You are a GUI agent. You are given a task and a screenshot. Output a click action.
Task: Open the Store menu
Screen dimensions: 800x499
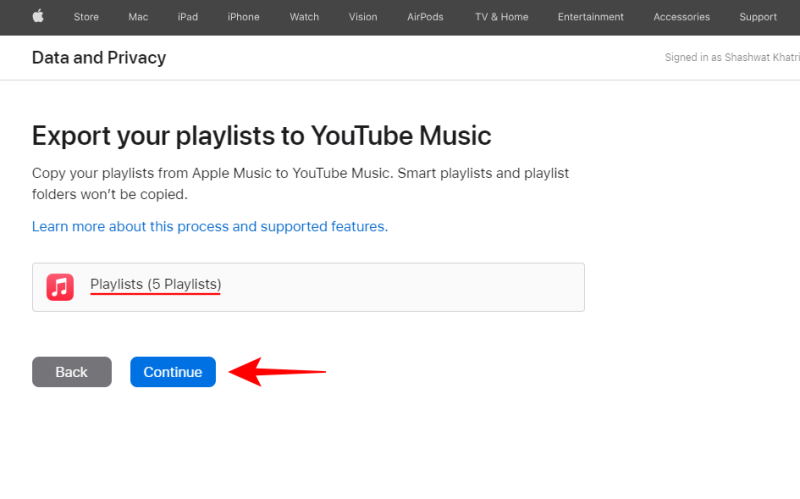click(x=86, y=17)
